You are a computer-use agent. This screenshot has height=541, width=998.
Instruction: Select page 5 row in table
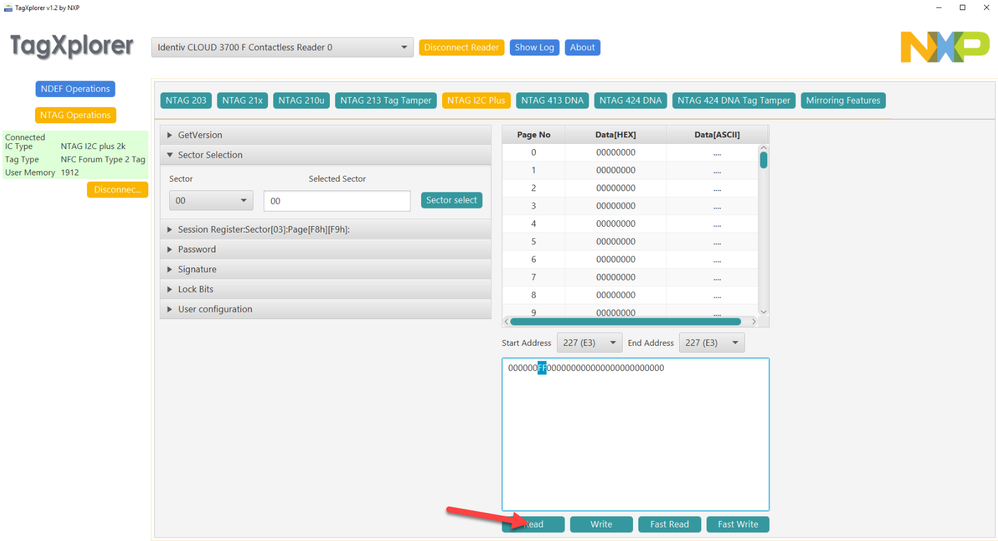coord(630,242)
